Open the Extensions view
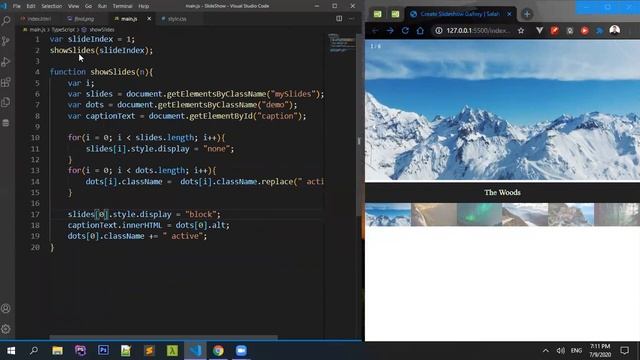The width and height of the screenshot is (640, 360). (6, 82)
